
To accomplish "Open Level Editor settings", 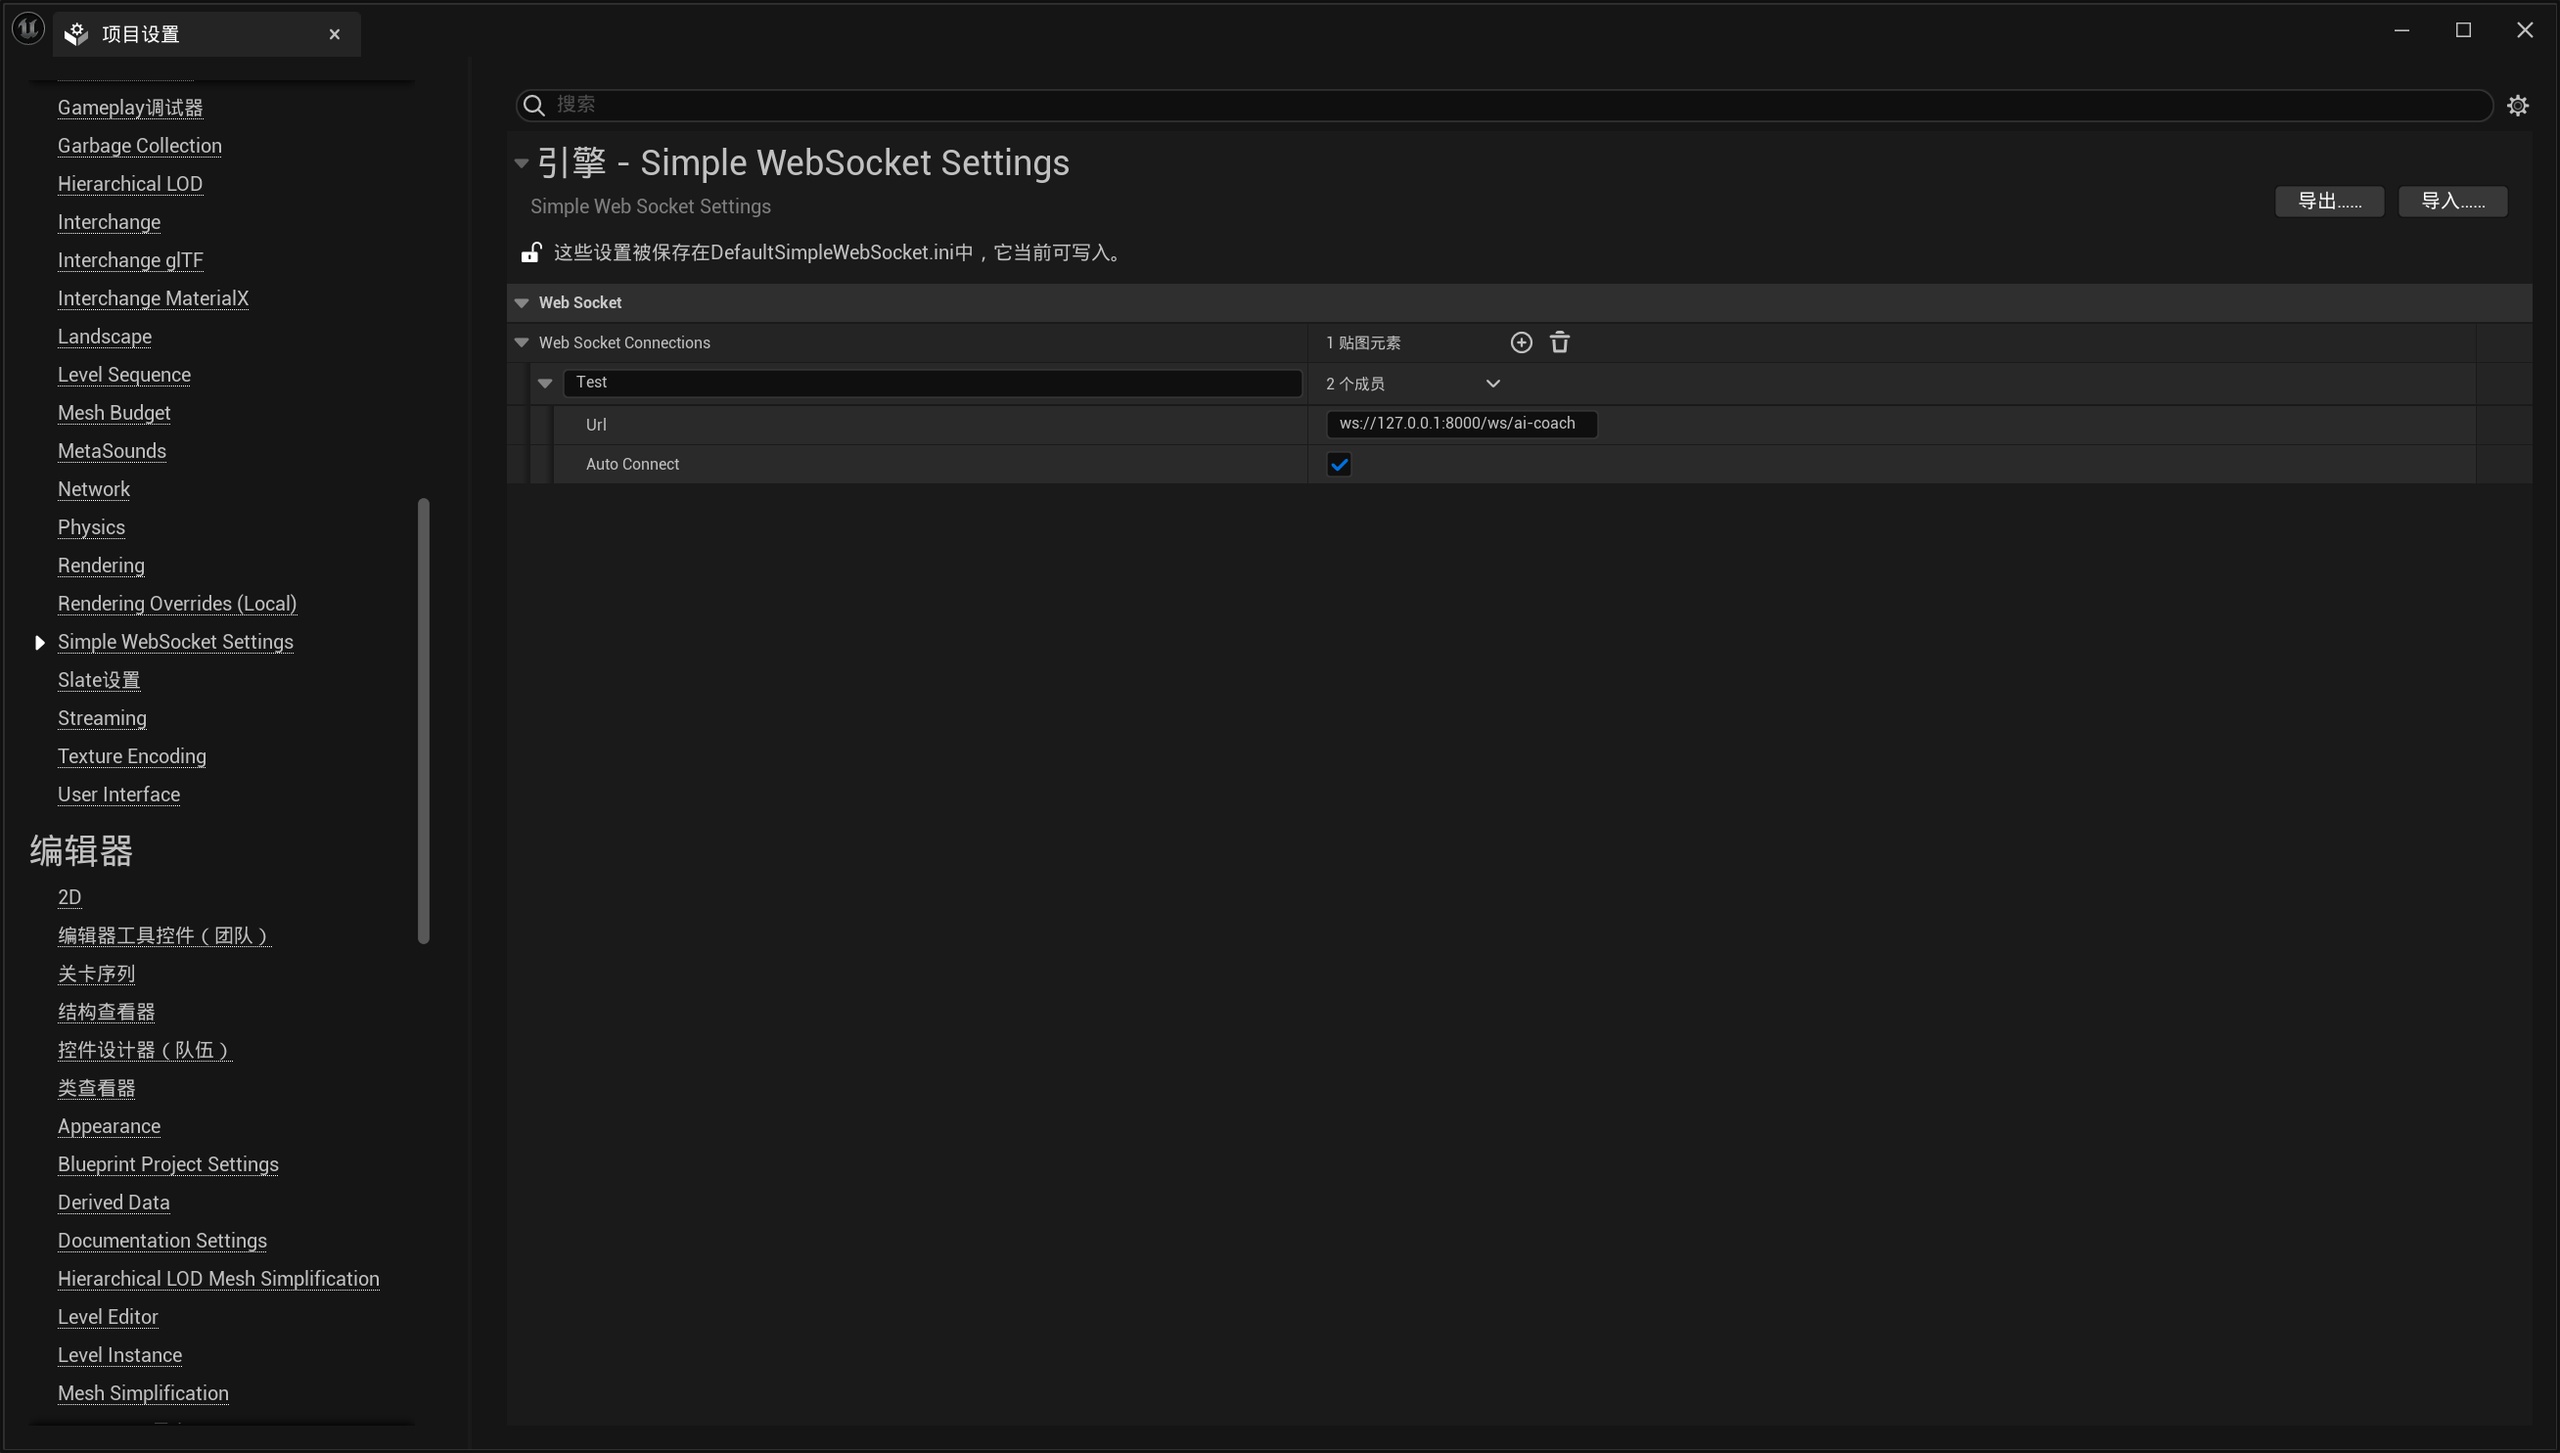I will [108, 1318].
